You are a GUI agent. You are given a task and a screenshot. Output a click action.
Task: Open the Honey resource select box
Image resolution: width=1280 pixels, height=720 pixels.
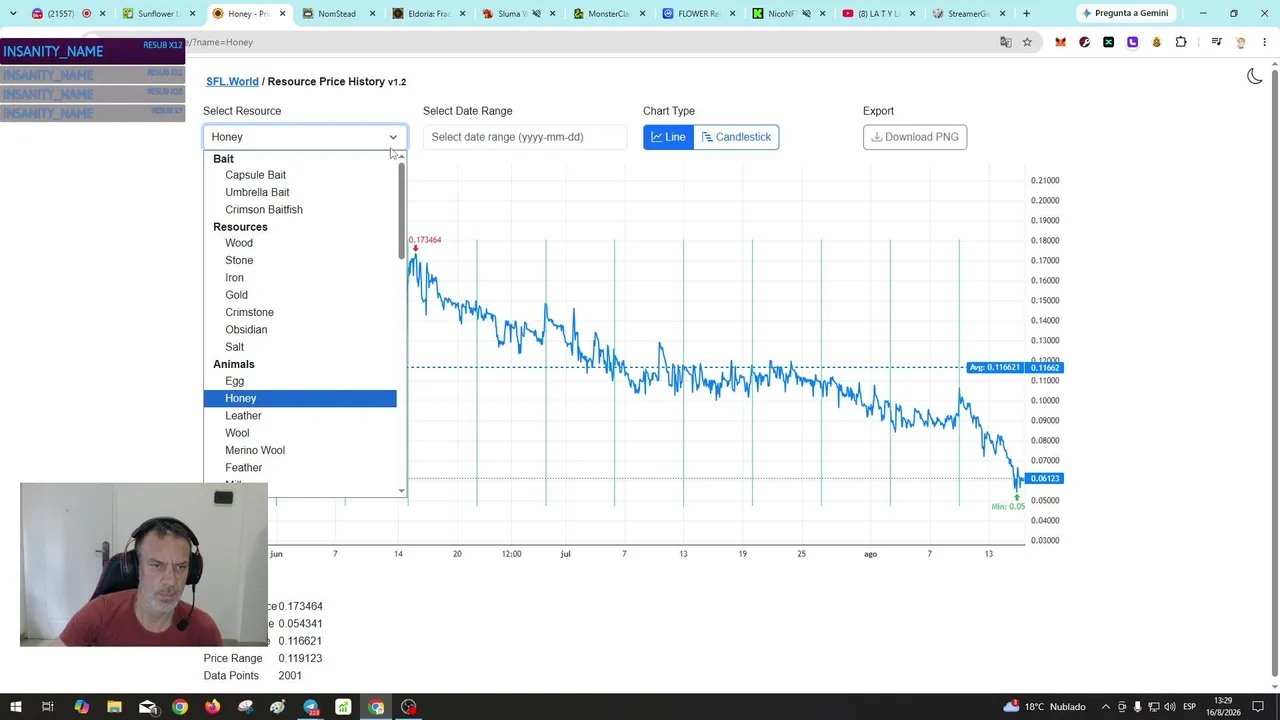pos(305,137)
